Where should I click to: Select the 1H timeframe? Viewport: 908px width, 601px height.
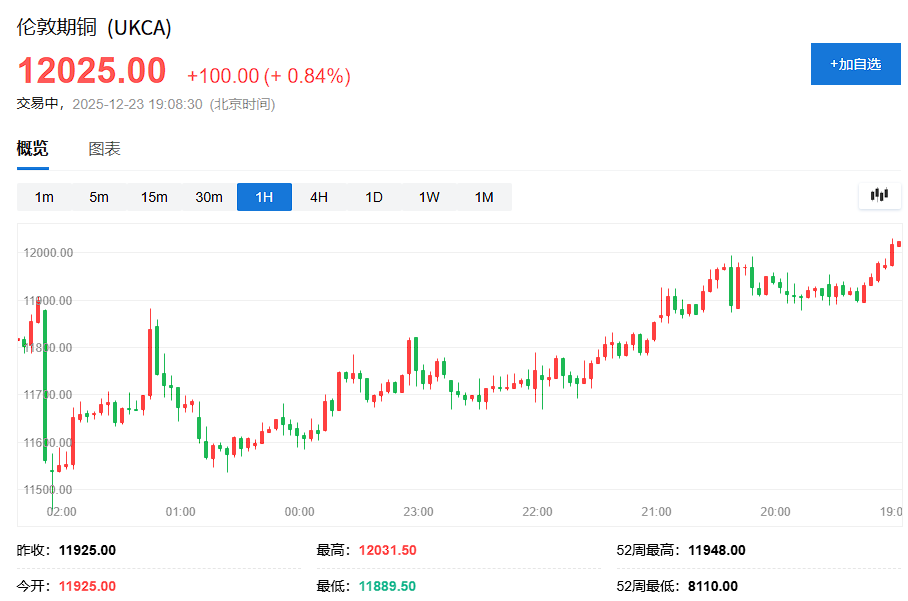[x=263, y=197]
